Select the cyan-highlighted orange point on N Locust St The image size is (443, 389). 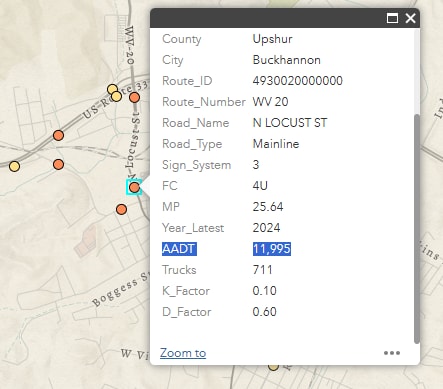[134, 187]
